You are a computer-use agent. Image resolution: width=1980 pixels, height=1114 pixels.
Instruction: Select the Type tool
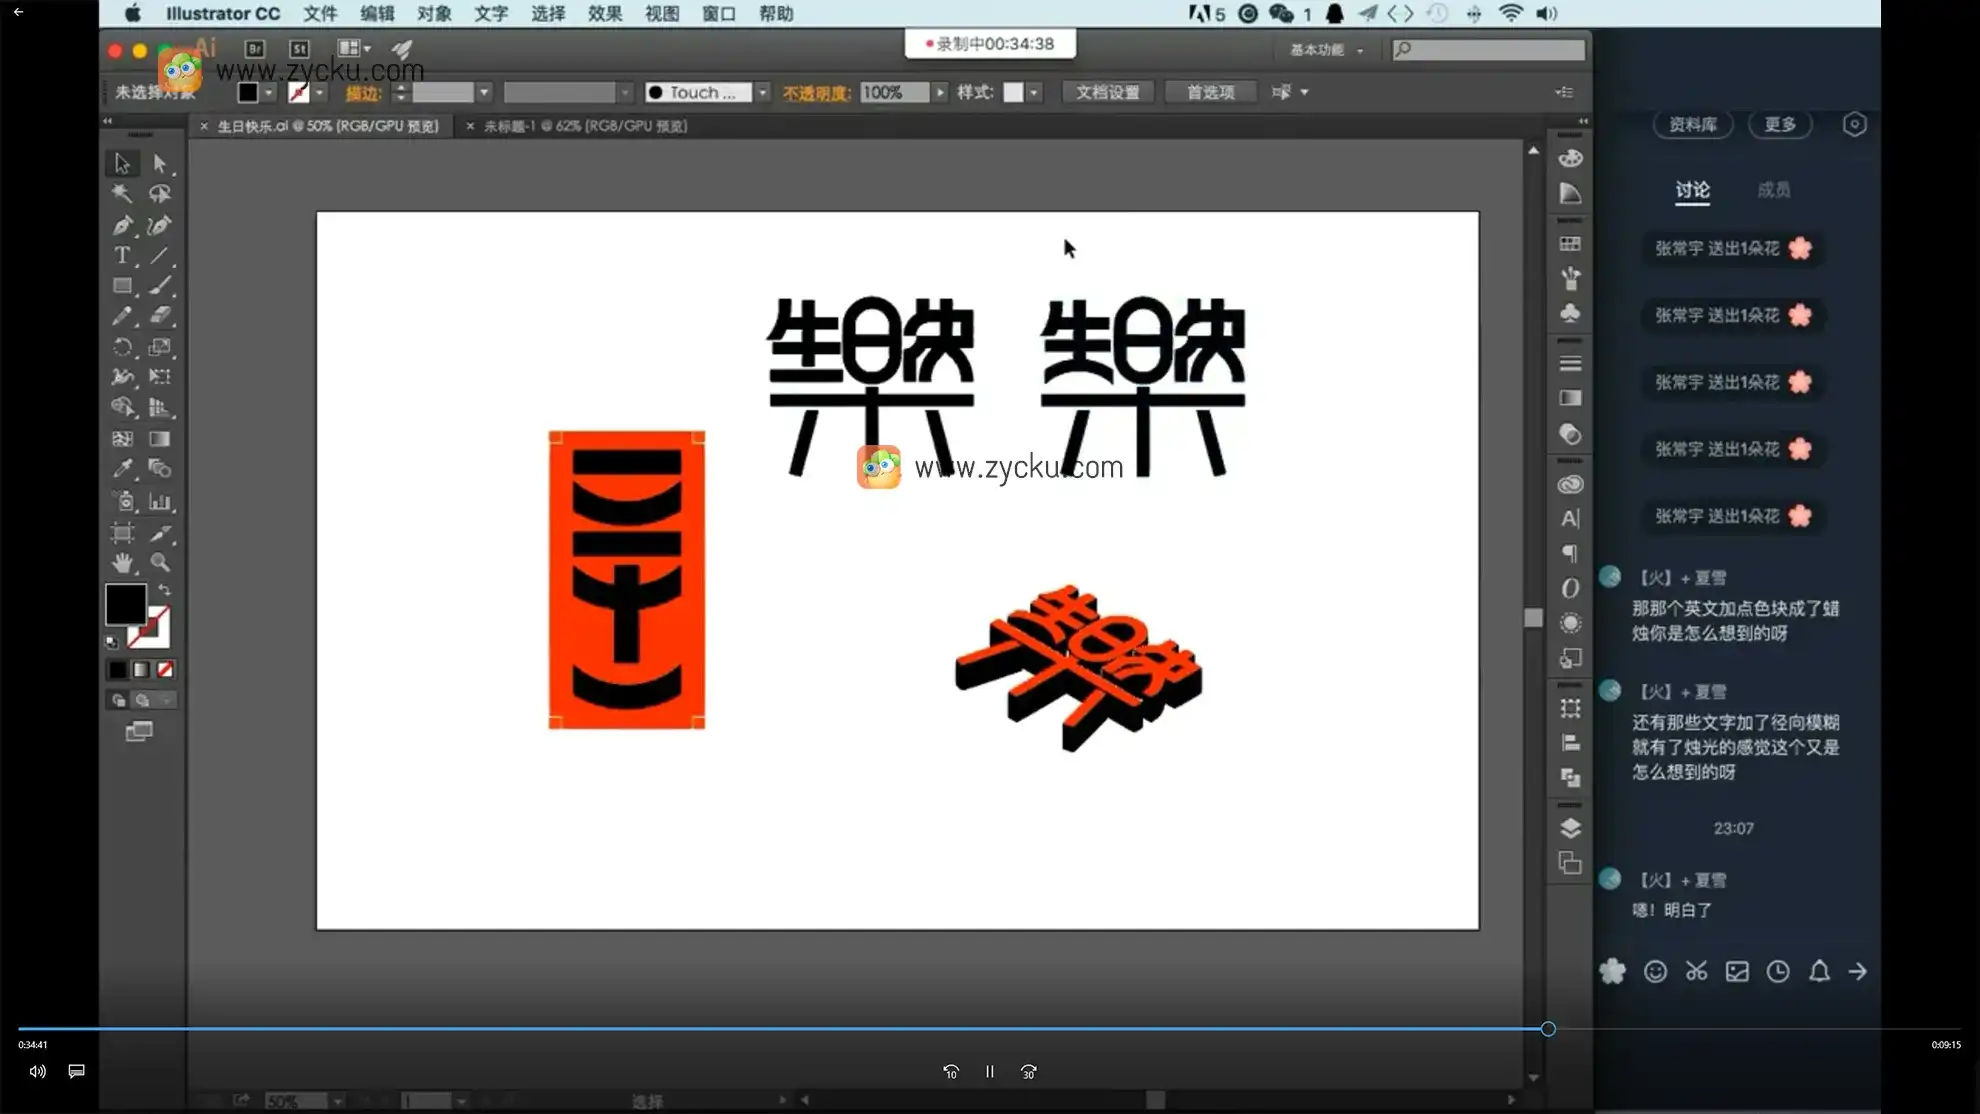click(122, 256)
